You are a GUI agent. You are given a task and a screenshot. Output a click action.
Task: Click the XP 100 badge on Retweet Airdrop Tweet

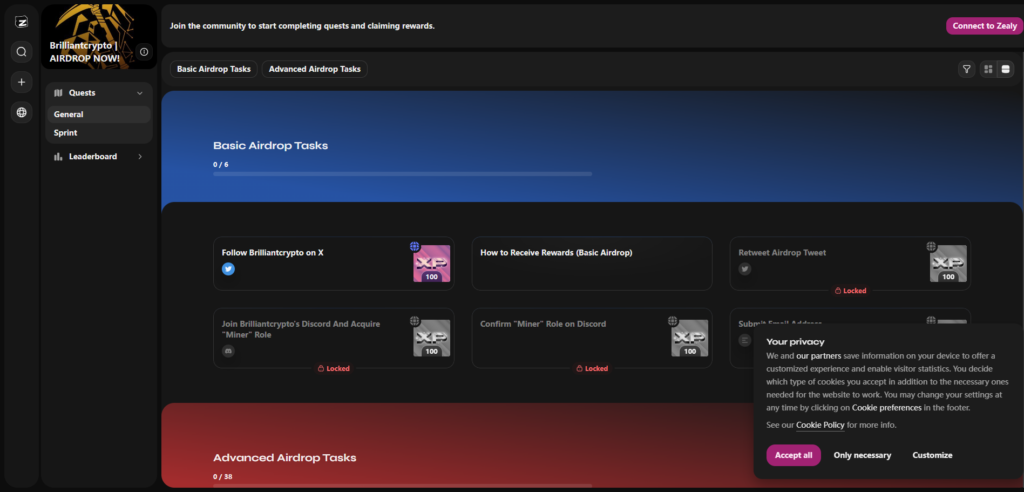pyautogui.click(x=948, y=263)
